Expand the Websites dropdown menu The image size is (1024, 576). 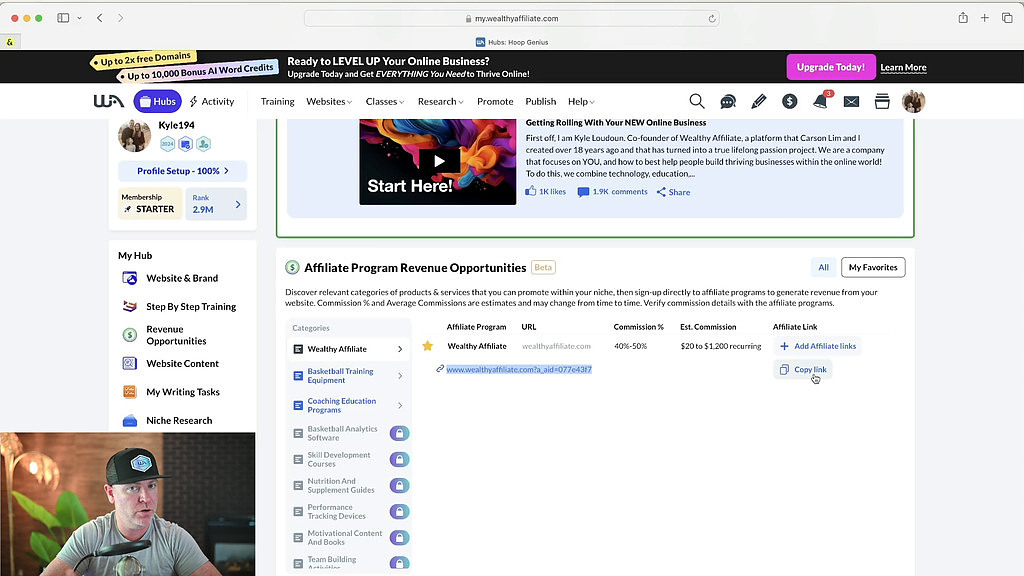[329, 101]
